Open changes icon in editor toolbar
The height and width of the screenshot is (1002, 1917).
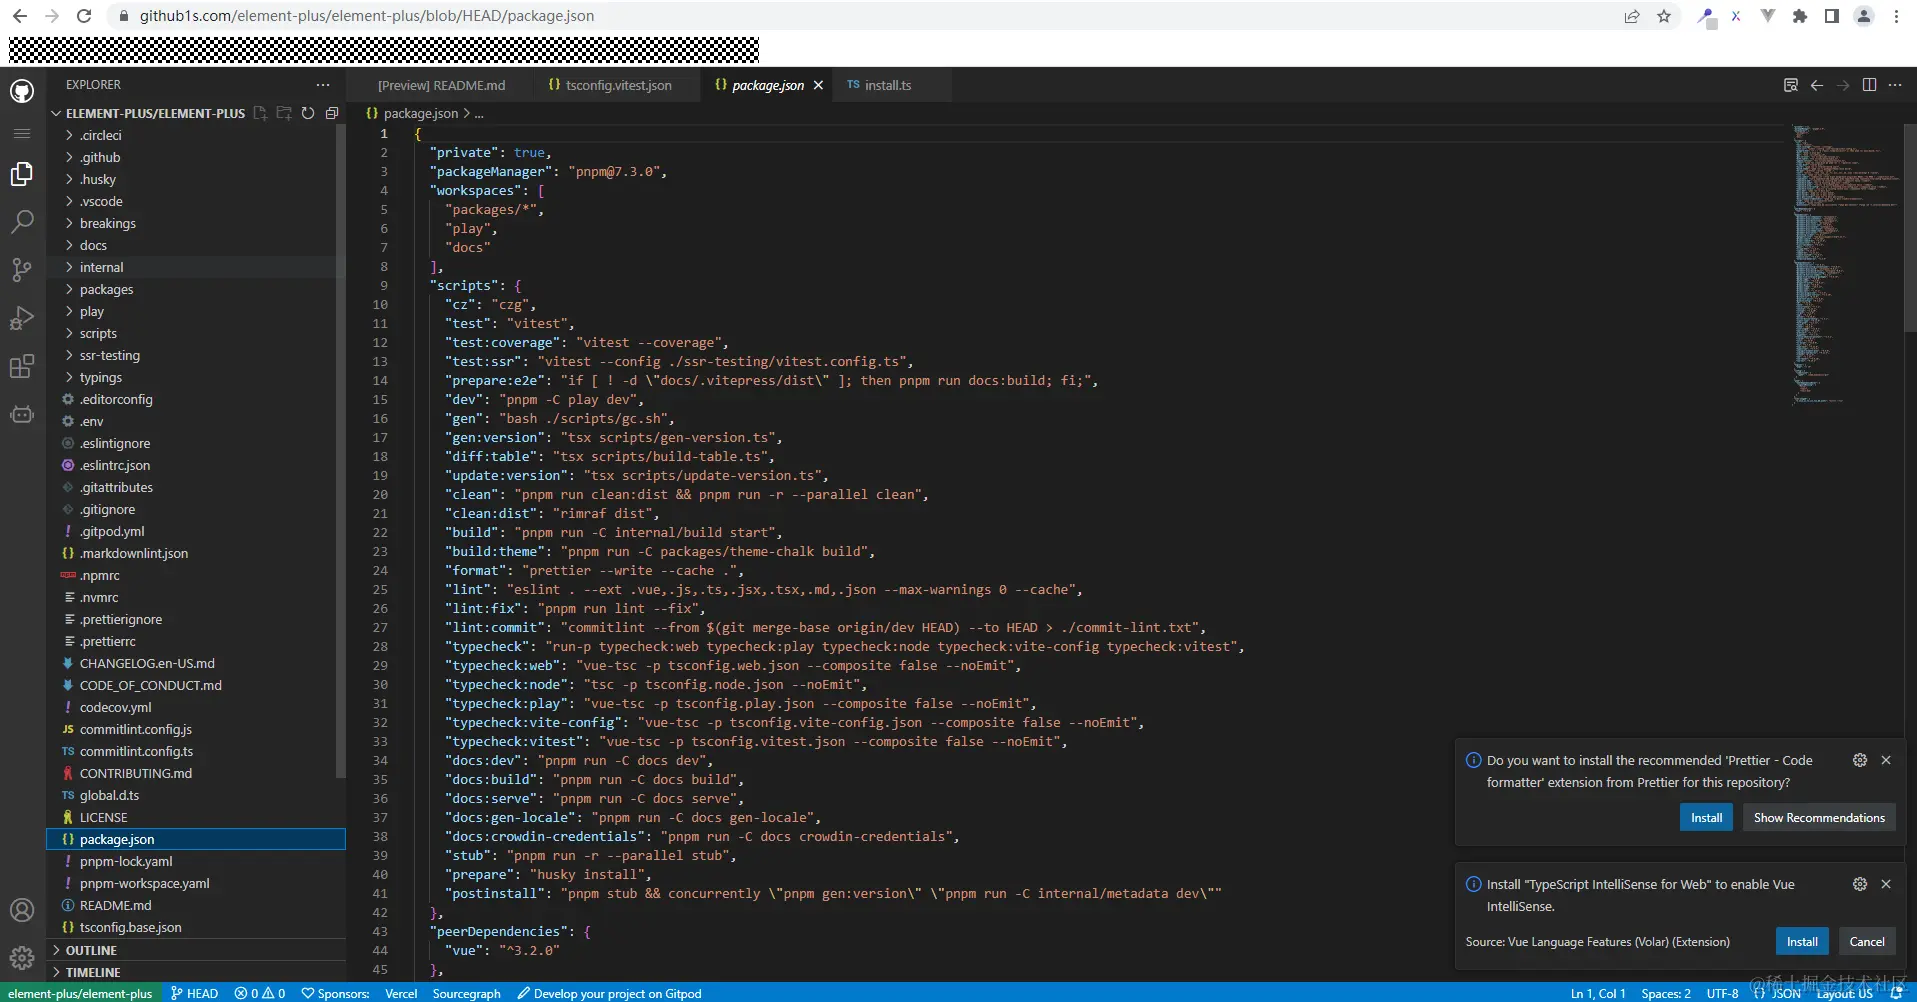point(1791,85)
